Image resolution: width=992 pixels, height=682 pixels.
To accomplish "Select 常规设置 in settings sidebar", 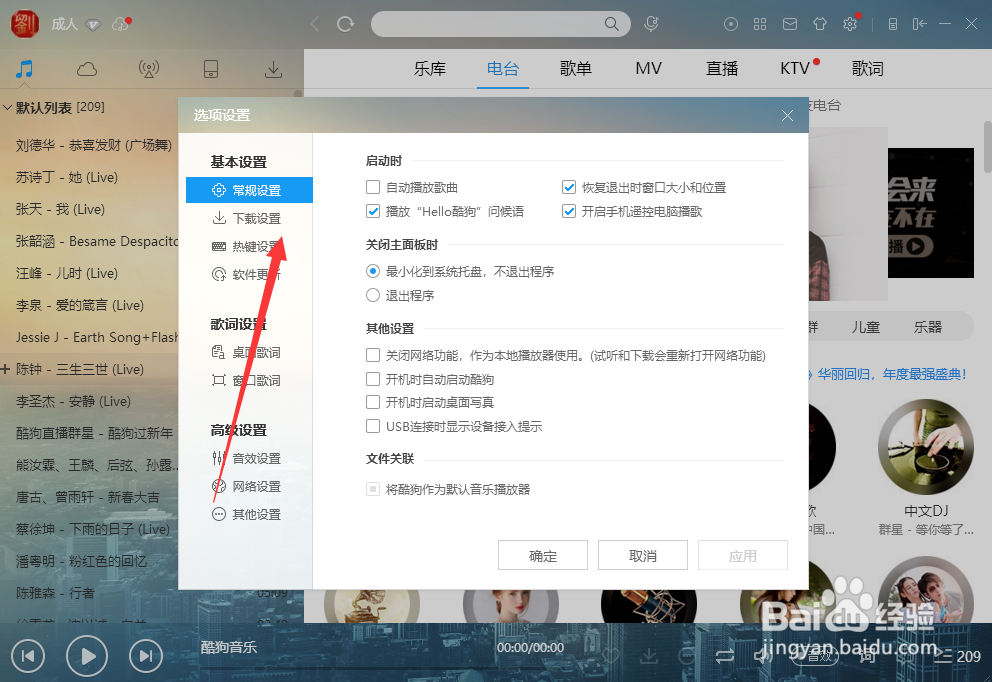I will pos(249,190).
